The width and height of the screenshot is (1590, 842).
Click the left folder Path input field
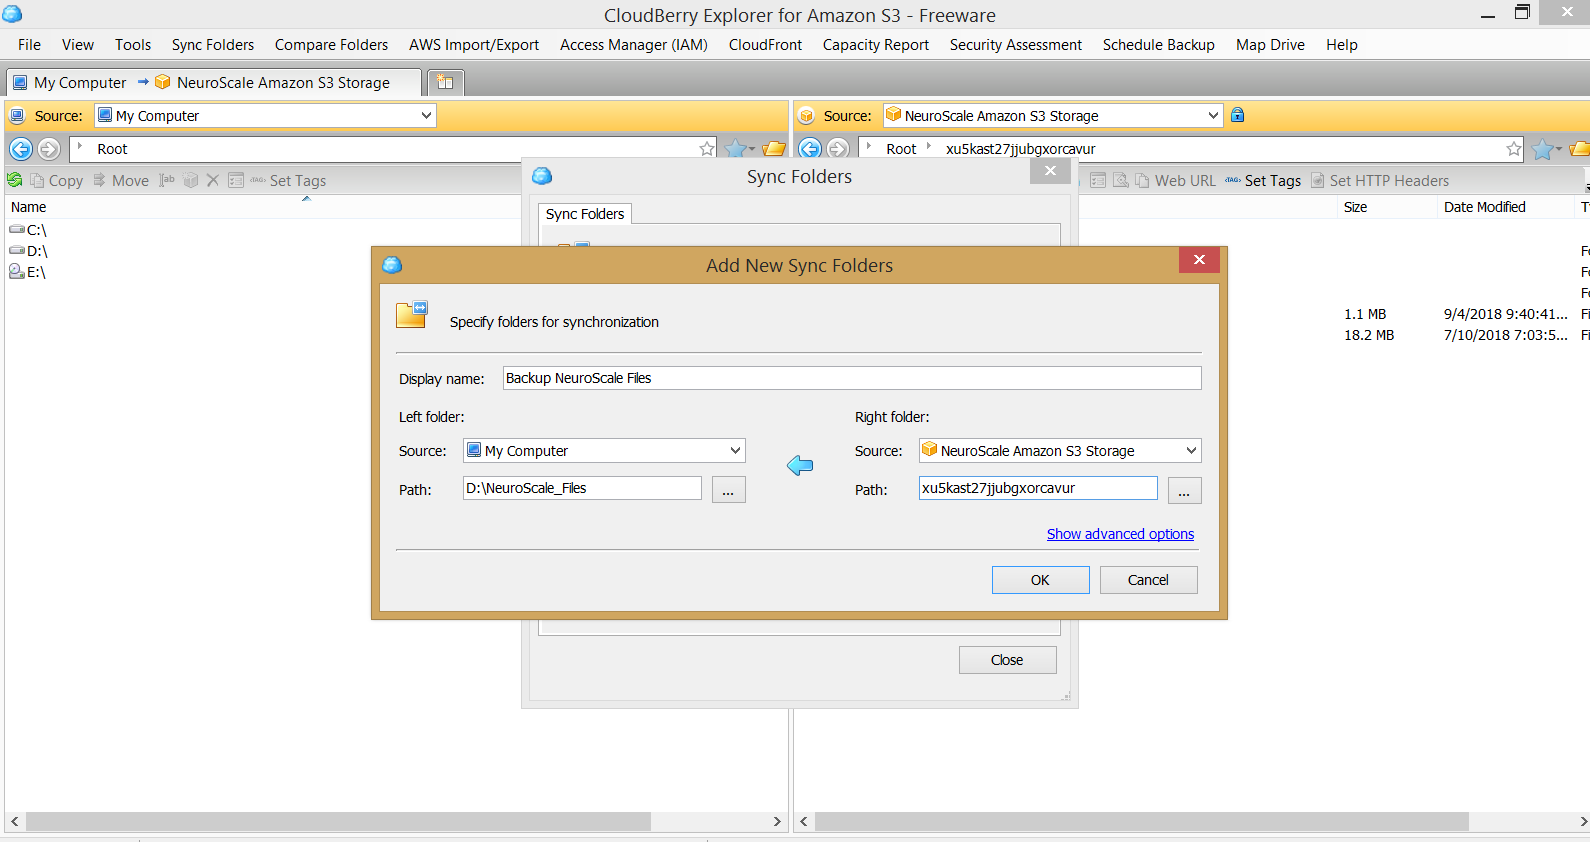click(583, 488)
